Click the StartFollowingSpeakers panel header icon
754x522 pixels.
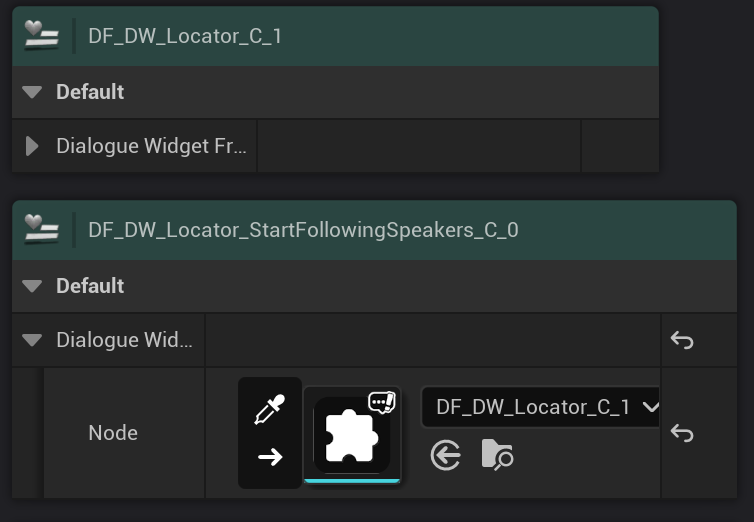43,230
